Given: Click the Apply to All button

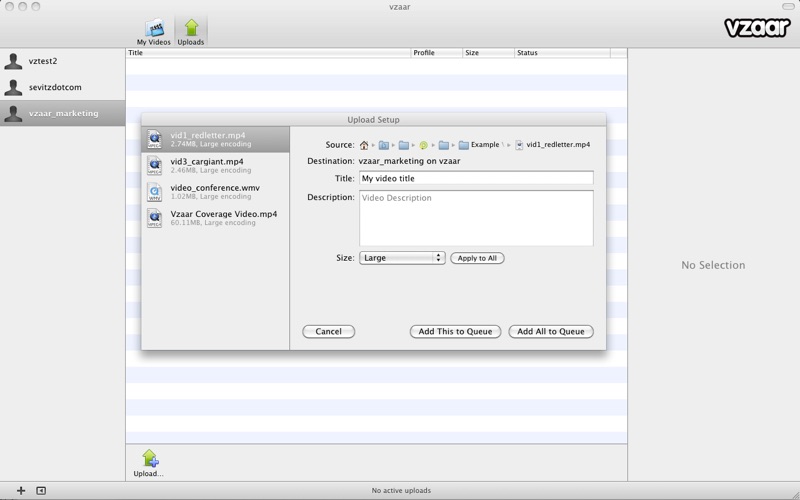Looking at the screenshot, I should pos(477,258).
